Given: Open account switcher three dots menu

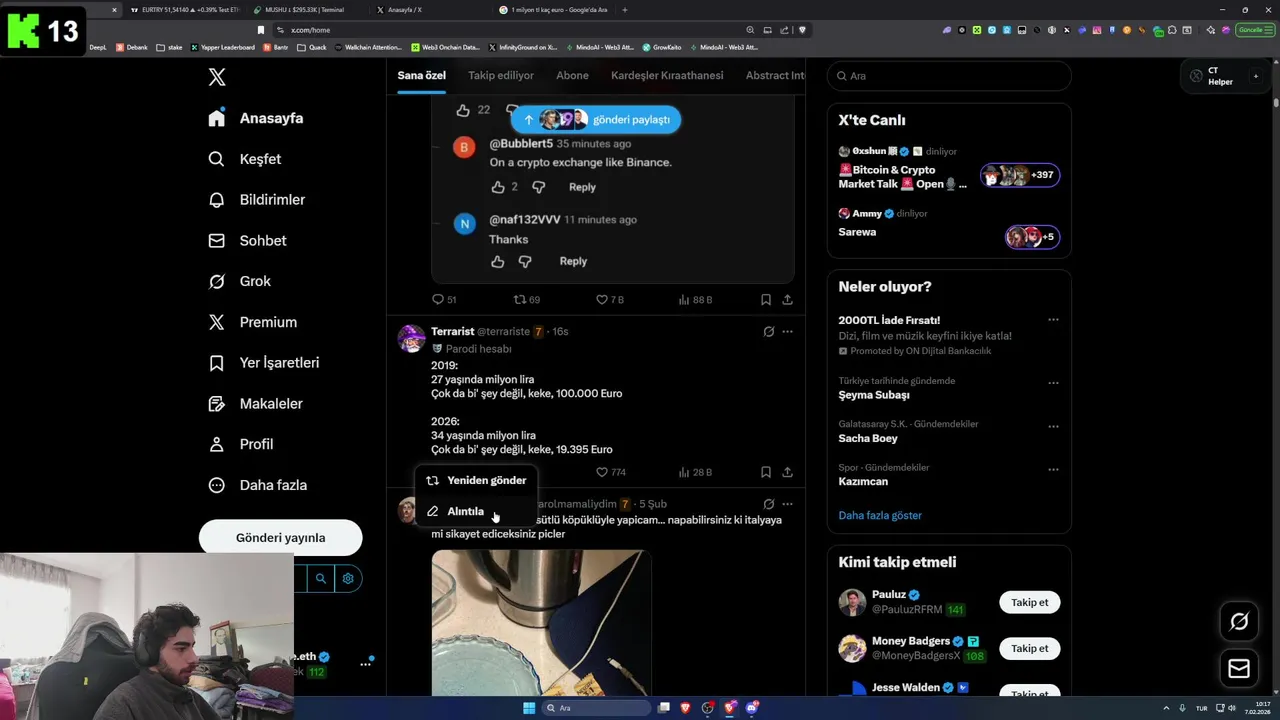Looking at the screenshot, I should 365,664.
